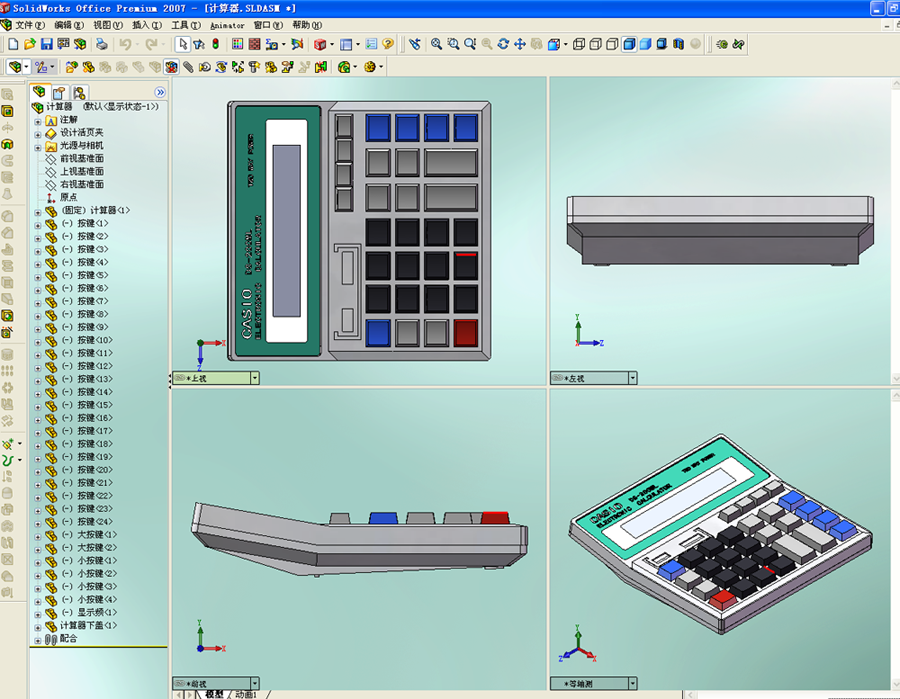Save the assembly with the floppy icon
The width and height of the screenshot is (900, 699).
[x=46, y=44]
